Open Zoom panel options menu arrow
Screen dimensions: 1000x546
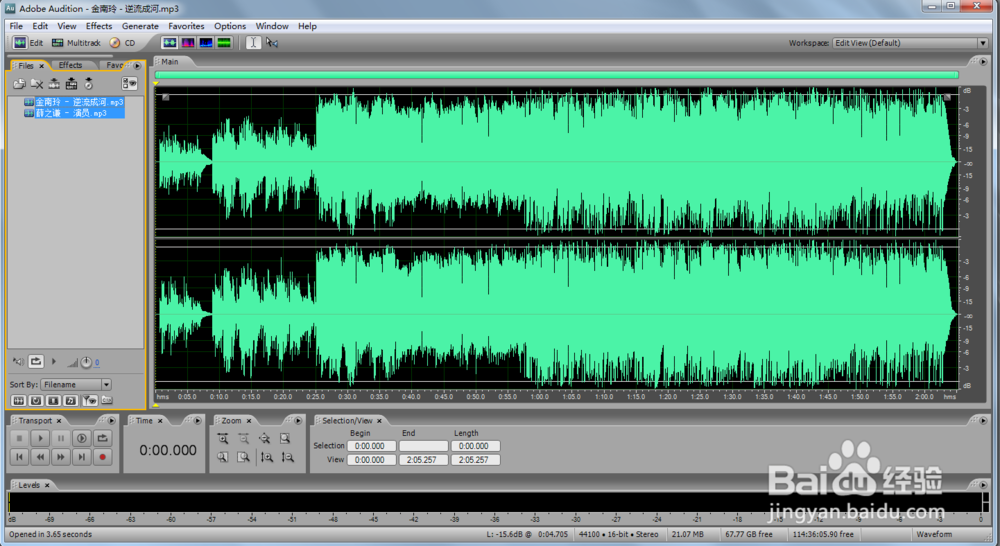pos(298,421)
